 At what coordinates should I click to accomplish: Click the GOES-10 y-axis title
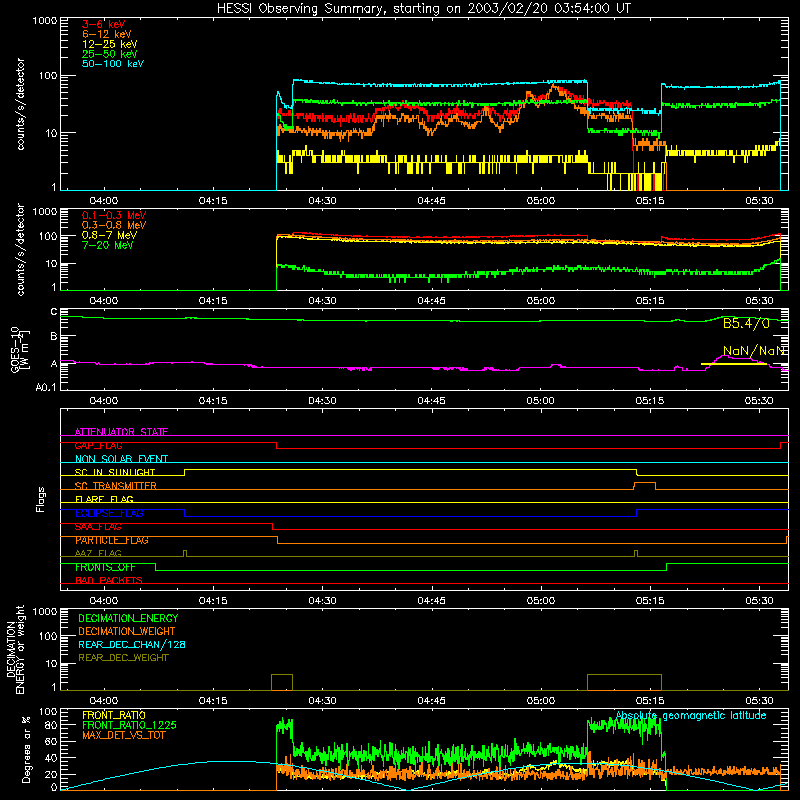[x=19, y=351]
